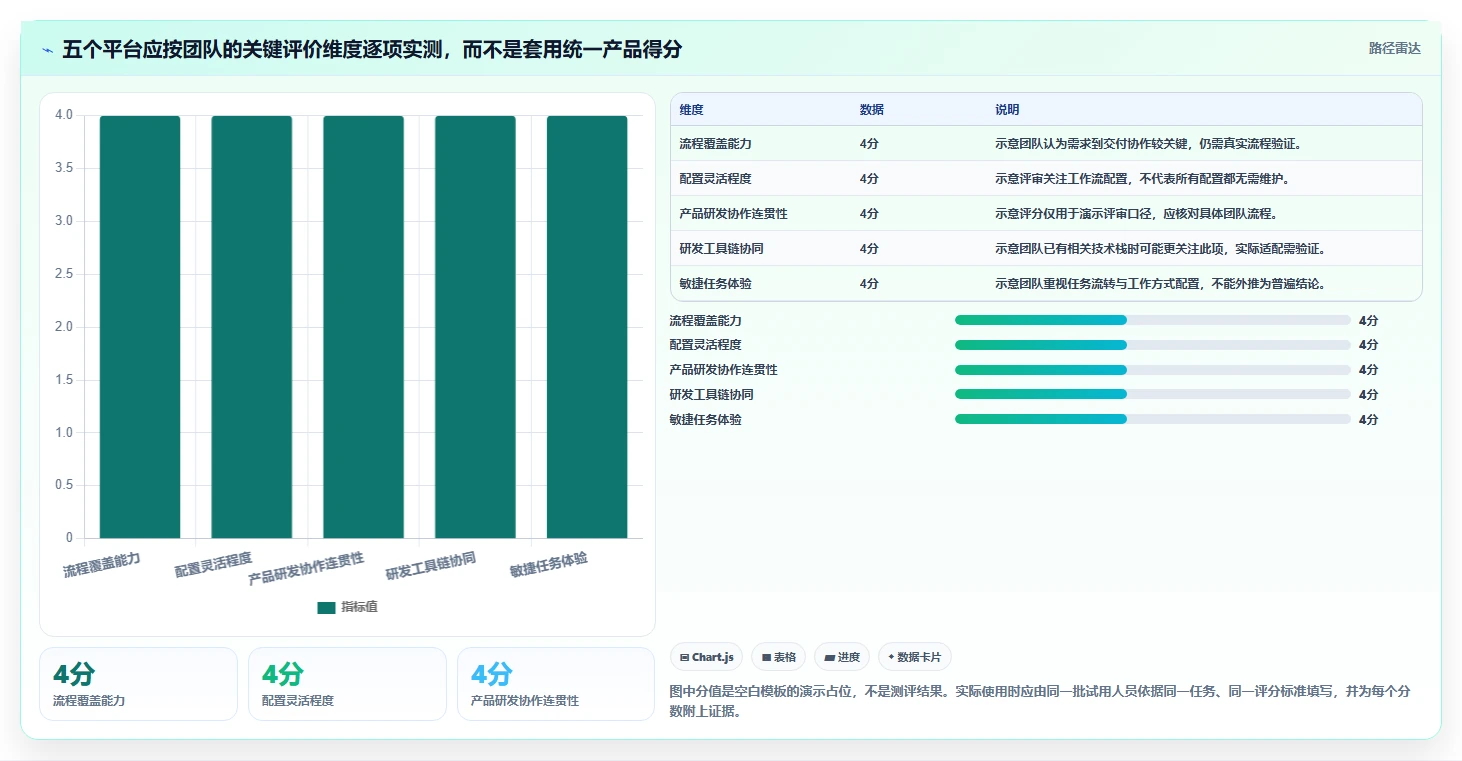
Task: Click the 路径雷达 label
Action: (x=1394, y=48)
